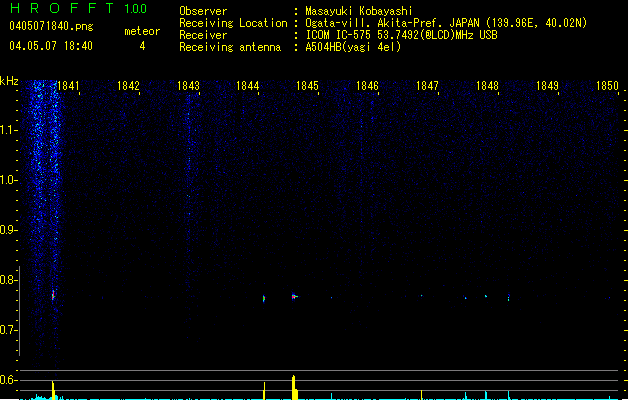Click the meteor count value 4
Screen dimensions: 629x400
point(142,46)
